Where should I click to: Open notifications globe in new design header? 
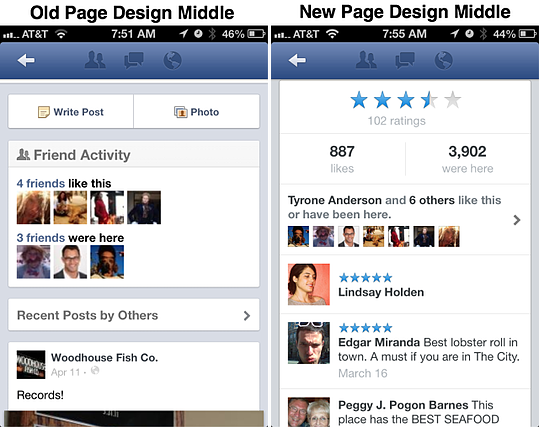443,60
